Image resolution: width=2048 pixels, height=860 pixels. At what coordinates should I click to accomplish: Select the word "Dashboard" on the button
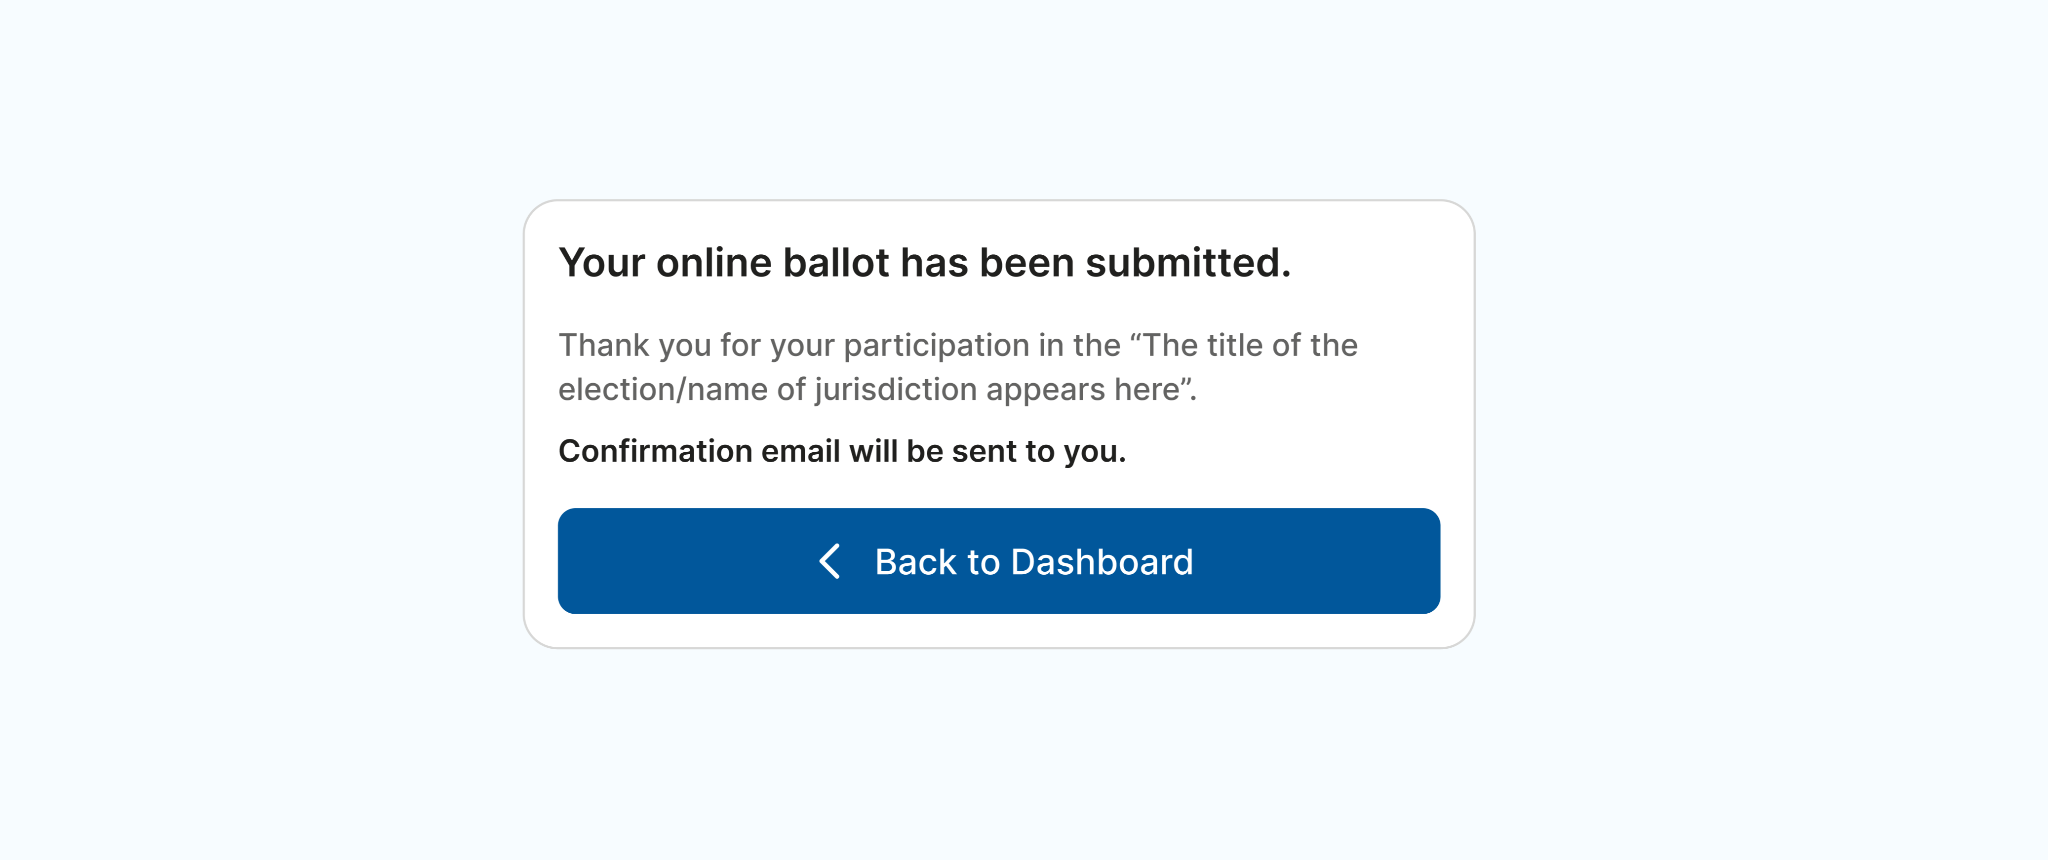click(1101, 562)
